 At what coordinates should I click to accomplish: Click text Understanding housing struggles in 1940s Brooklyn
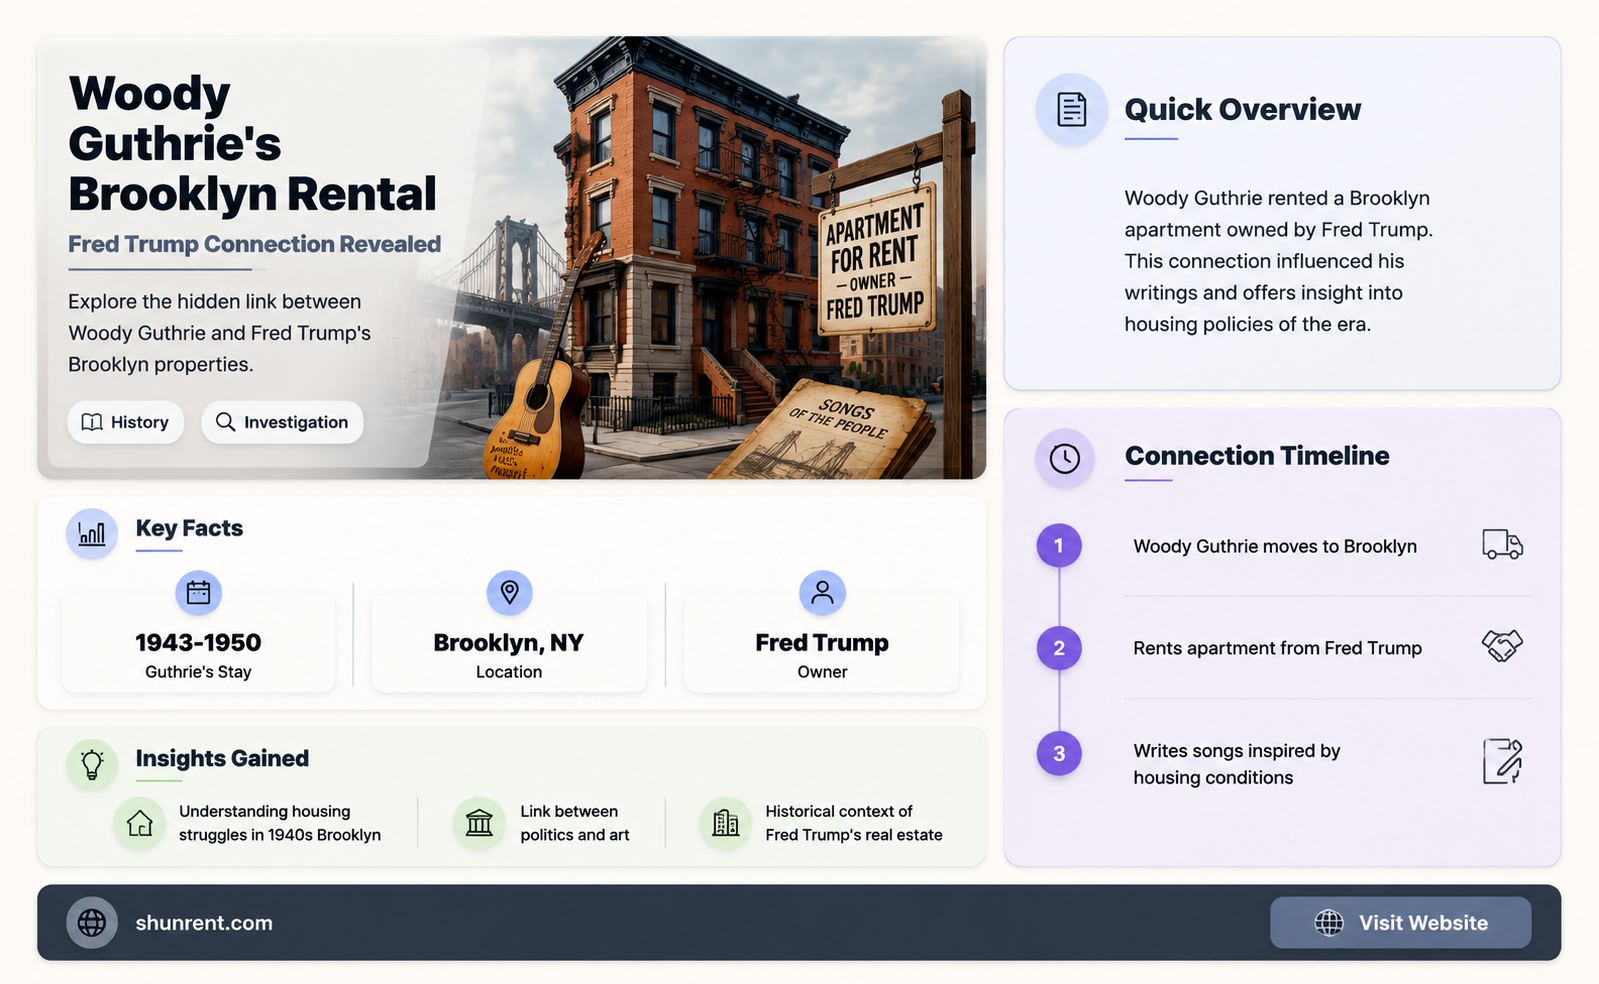point(280,823)
